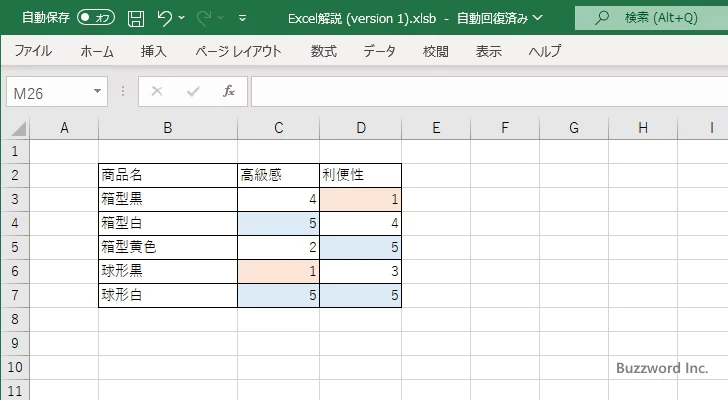
Task: Click into the formula bar input
Action: coord(489,92)
